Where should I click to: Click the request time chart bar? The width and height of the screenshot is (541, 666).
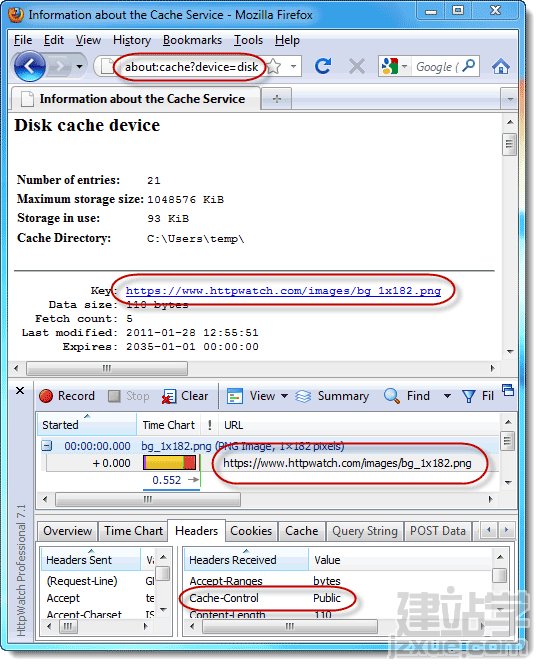coord(170,463)
